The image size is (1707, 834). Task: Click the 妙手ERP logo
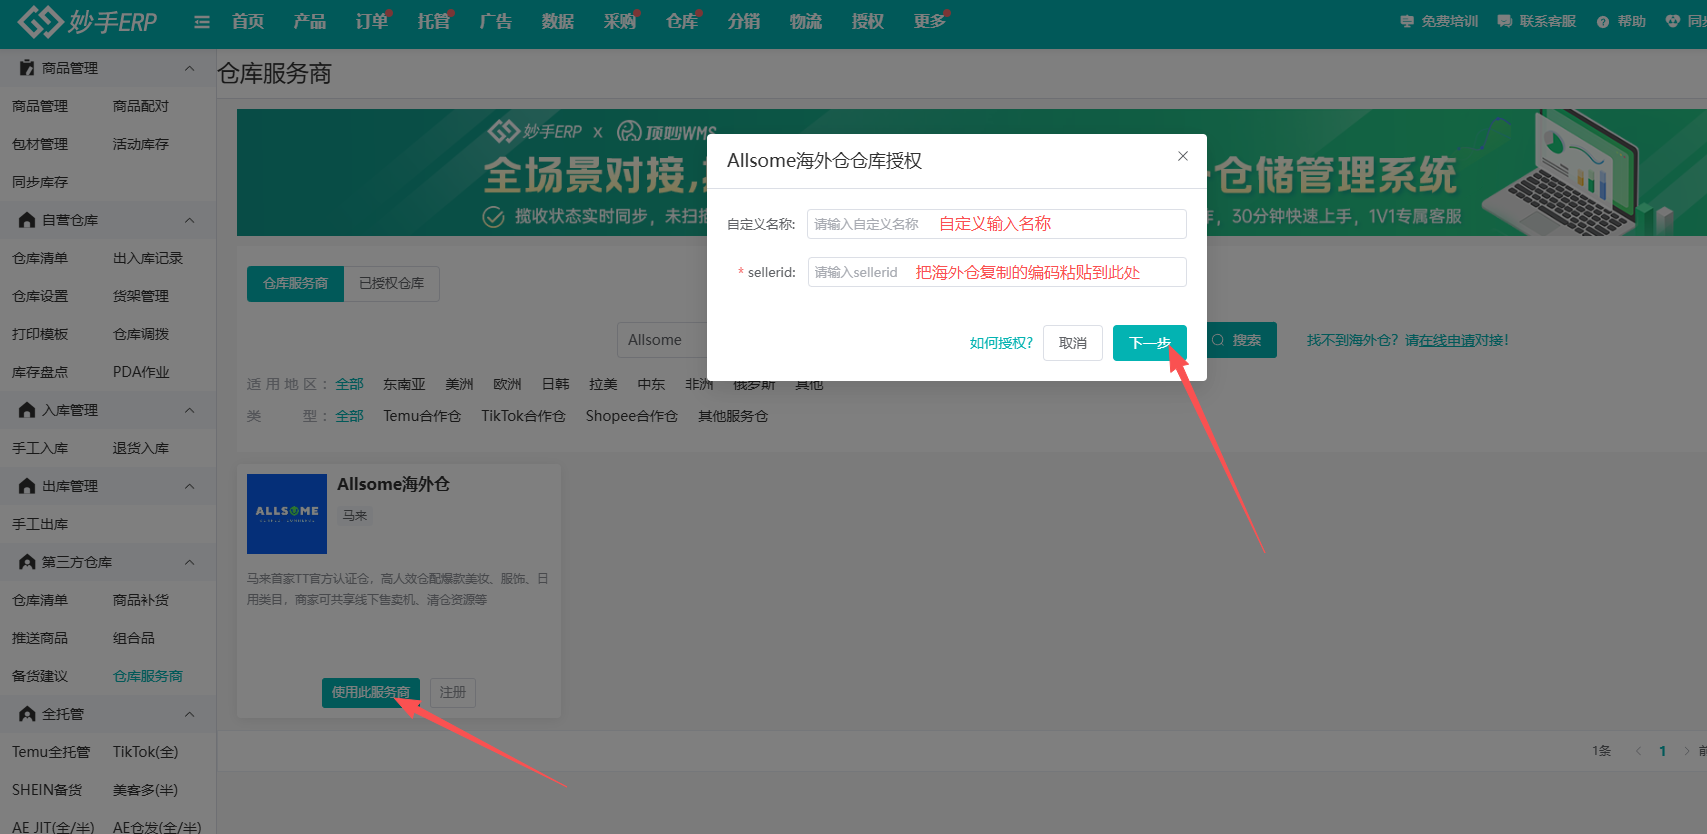[x=88, y=21]
